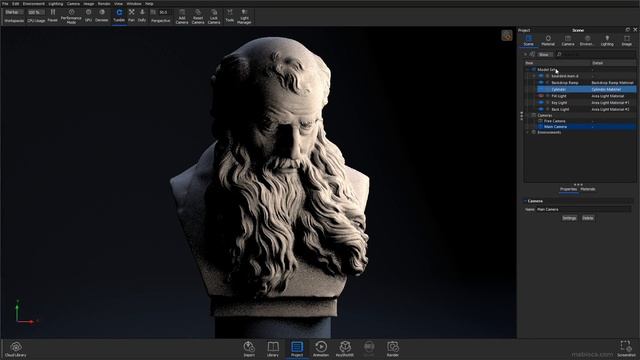Viewport: 640px width, 360px height.
Task: Toggle visibility of Back Light
Action: pyautogui.click(x=541, y=109)
